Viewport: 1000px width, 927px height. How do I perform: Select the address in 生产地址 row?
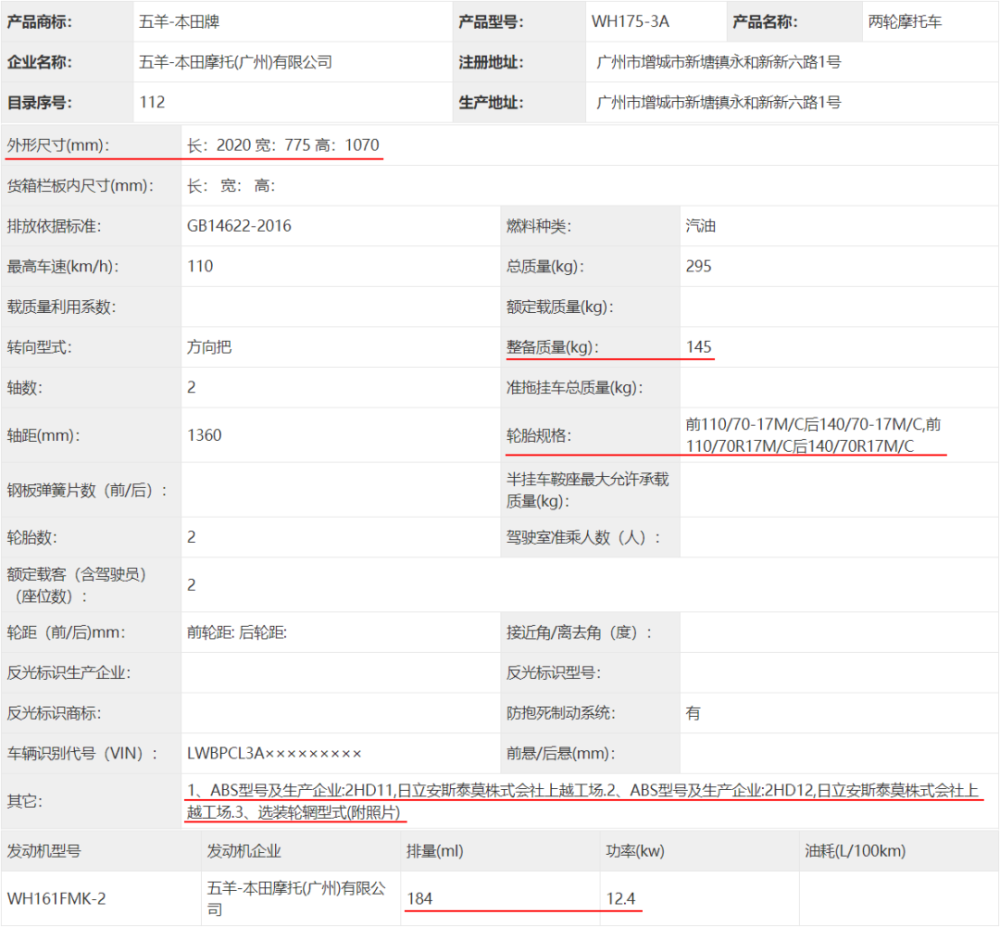tap(719, 103)
